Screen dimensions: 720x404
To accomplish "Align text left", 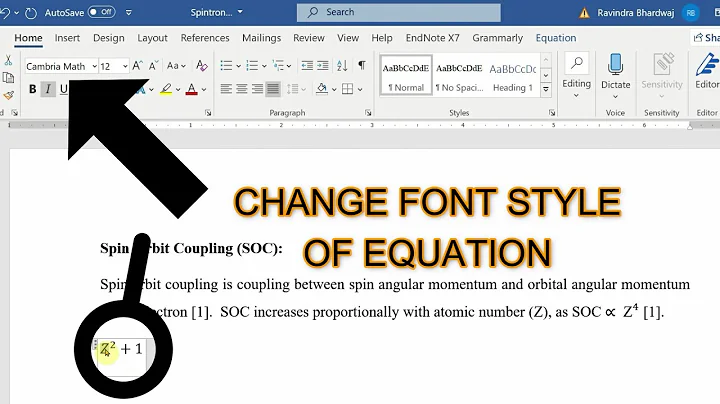I will [x=225, y=89].
